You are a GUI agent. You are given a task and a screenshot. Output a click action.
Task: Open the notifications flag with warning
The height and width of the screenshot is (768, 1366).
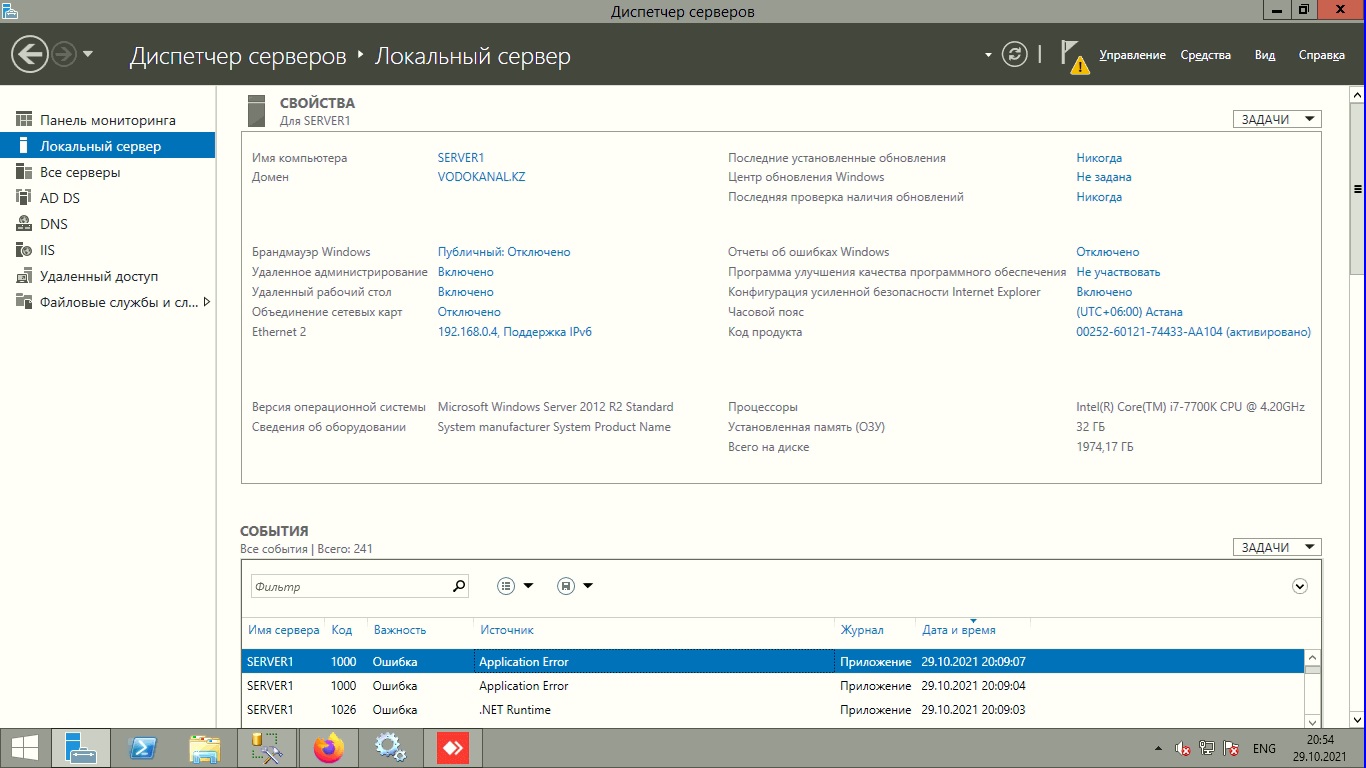pyautogui.click(x=1074, y=56)
